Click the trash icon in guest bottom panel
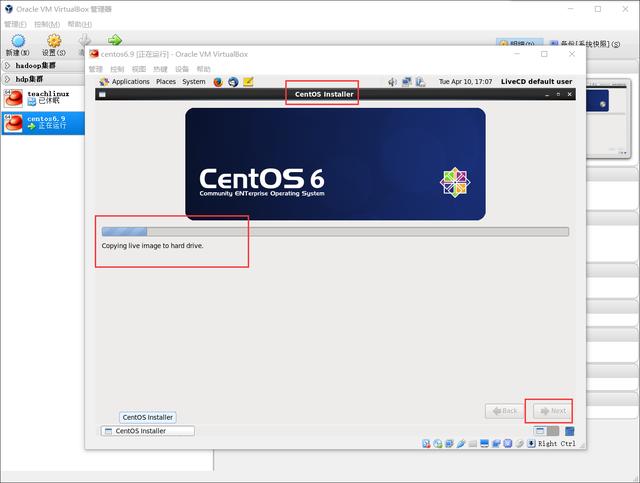The image size is (640, 483). [570, 431]
